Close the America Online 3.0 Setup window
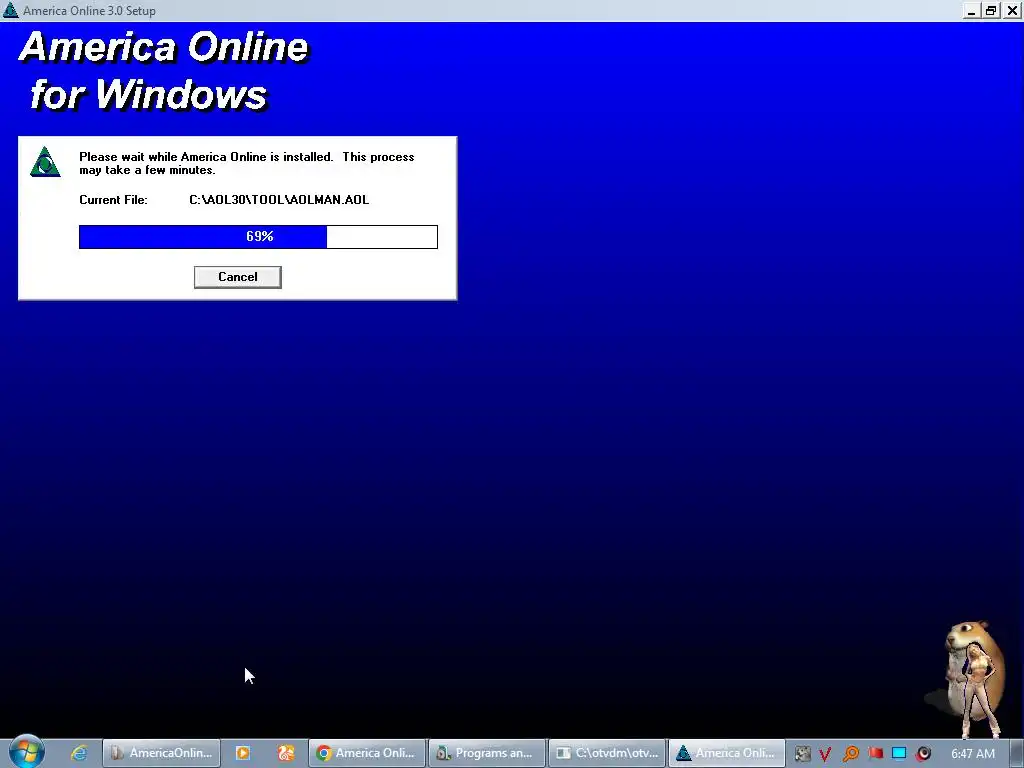The width and height of the screenshot is (1024, 768). click(1012, 10)
